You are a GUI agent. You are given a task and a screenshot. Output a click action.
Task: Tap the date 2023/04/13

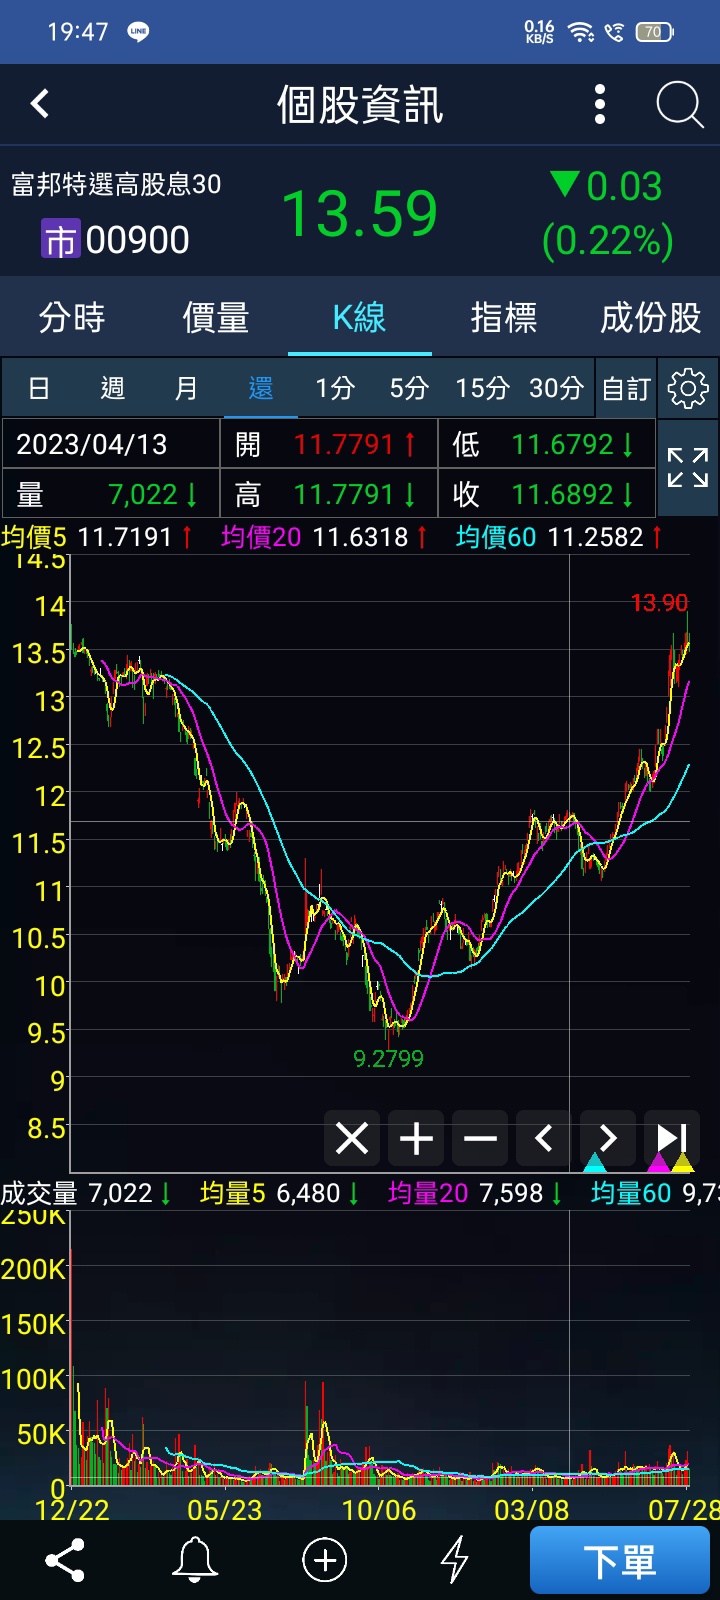point(92,444)
